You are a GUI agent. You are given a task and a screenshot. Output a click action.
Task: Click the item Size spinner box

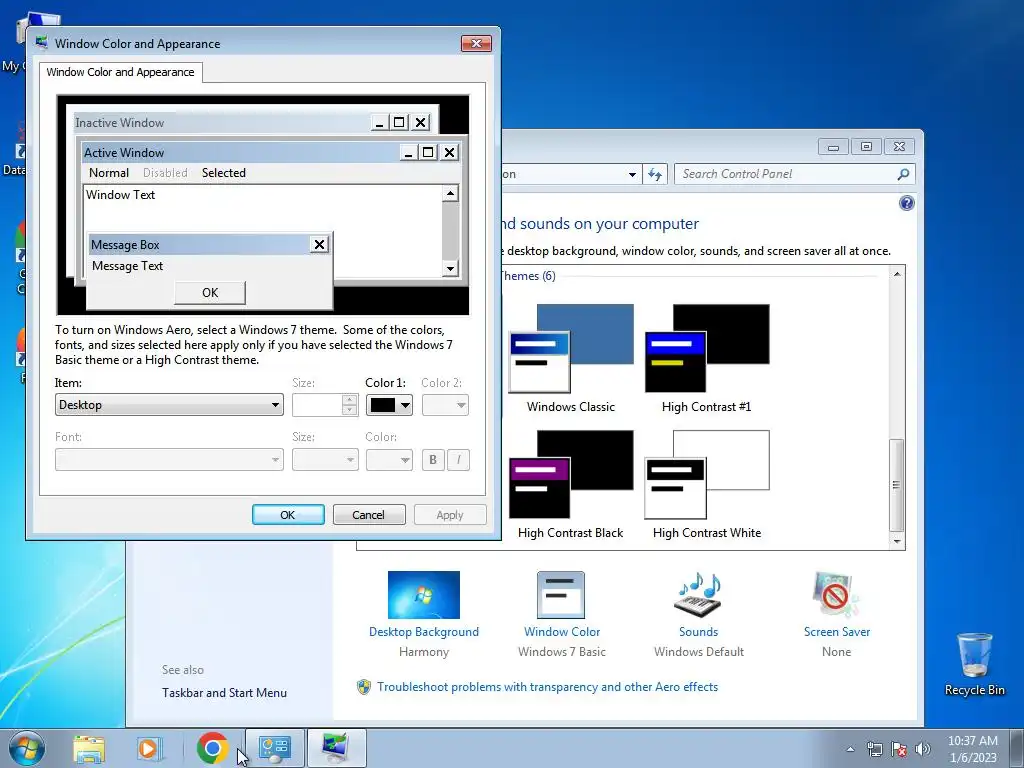pos(325,405)
